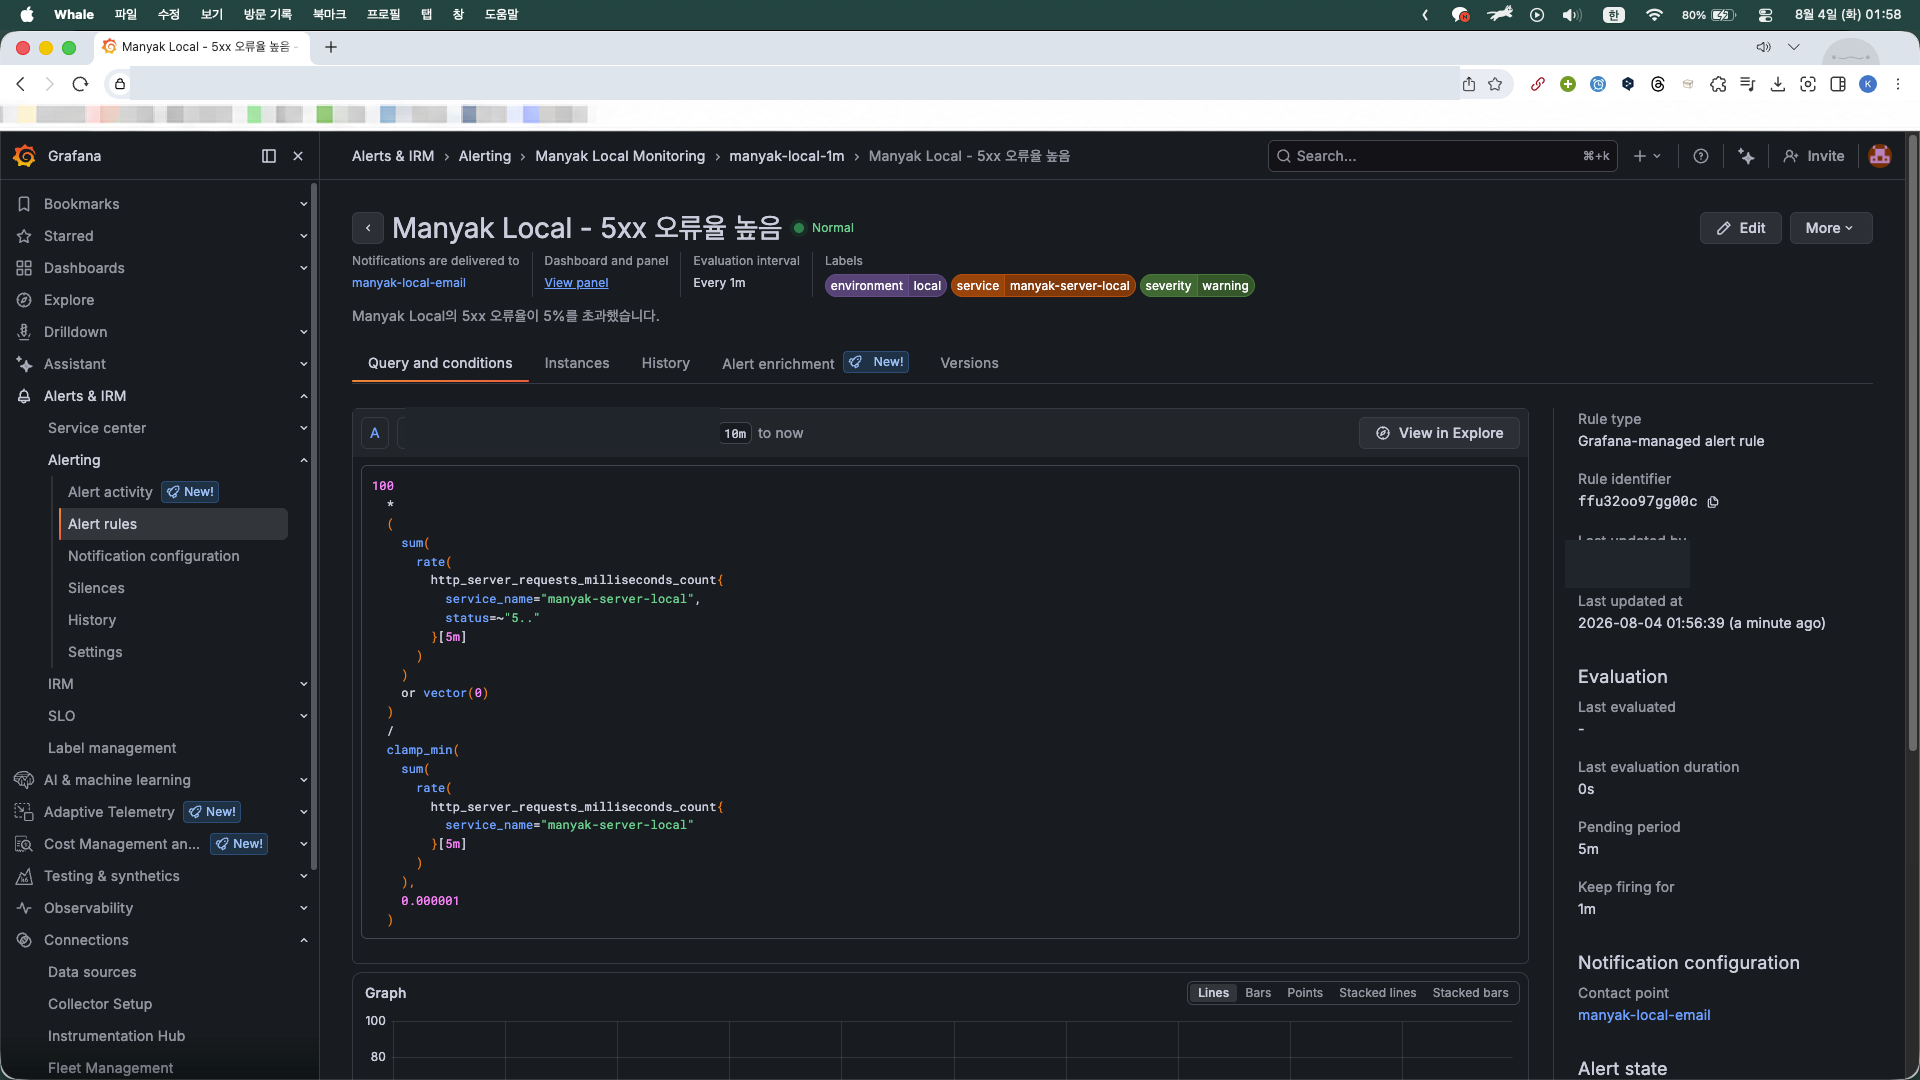1920x1080 pixels.
Task: Click the browser reload icon
Action: 81,84
